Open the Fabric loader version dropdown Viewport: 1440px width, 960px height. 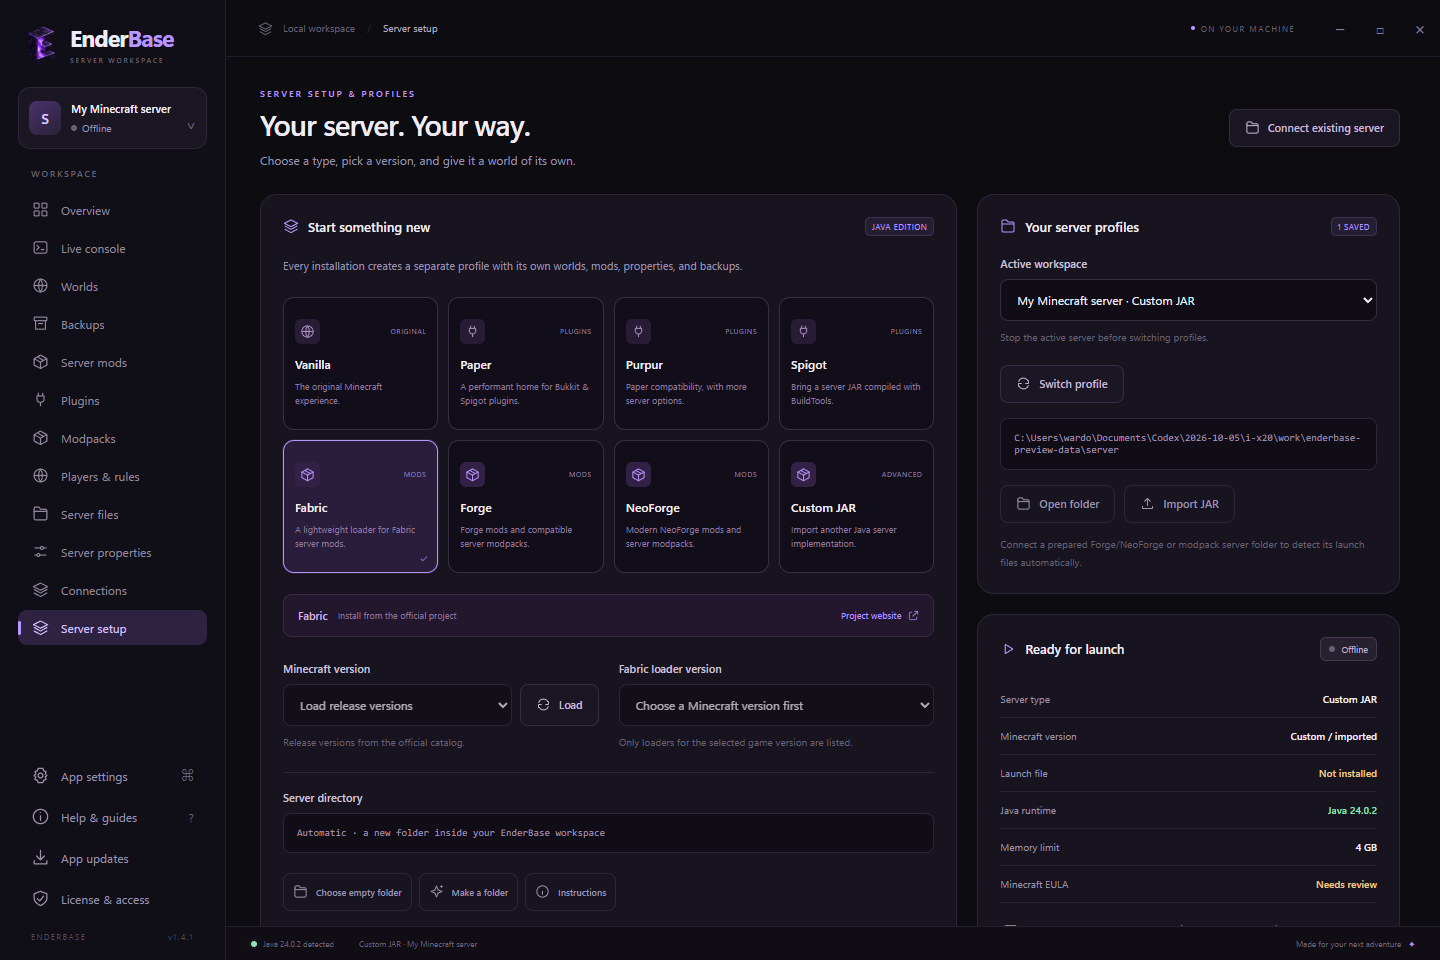point(776,705)
